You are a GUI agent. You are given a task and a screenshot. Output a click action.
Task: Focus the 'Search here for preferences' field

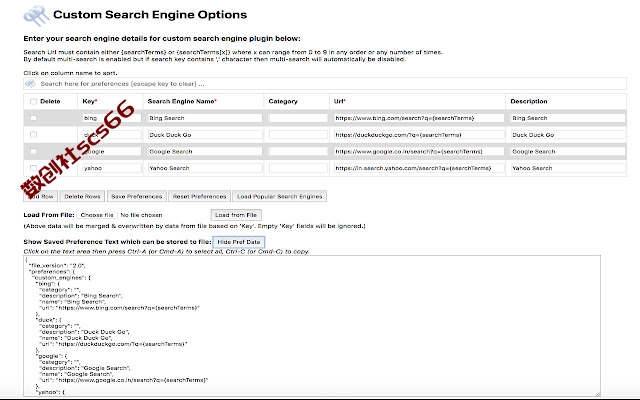(x=325, y=84)
